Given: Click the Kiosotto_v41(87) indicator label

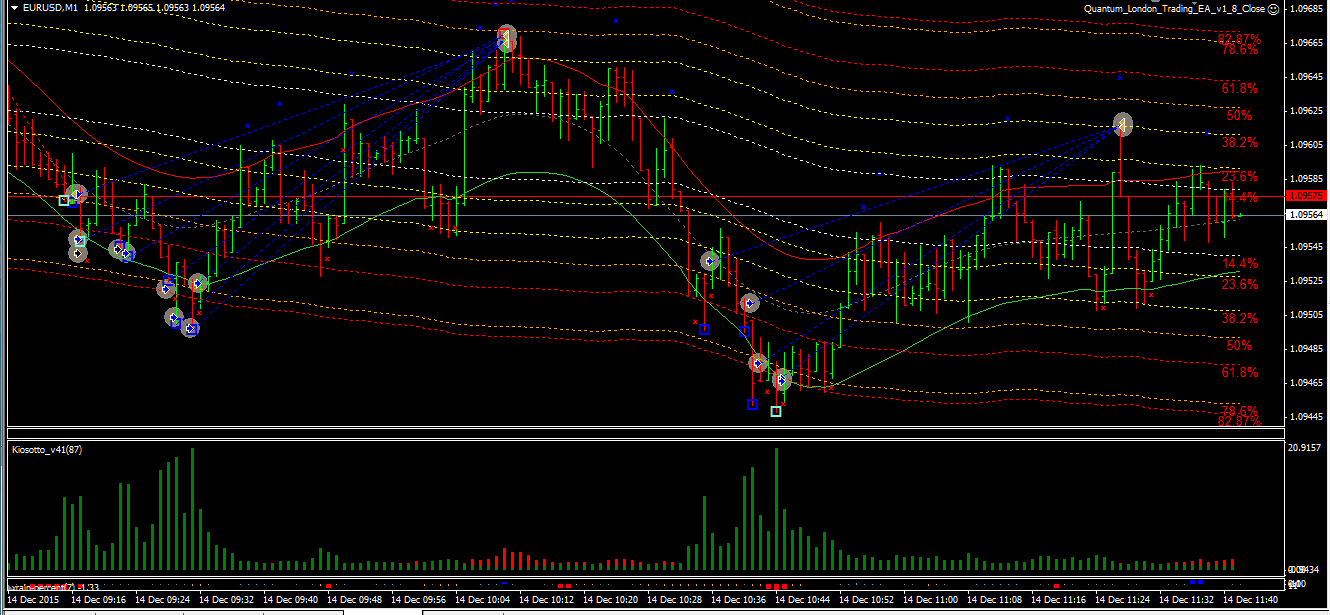Looking at the screenshot, I should click(47, 450).
